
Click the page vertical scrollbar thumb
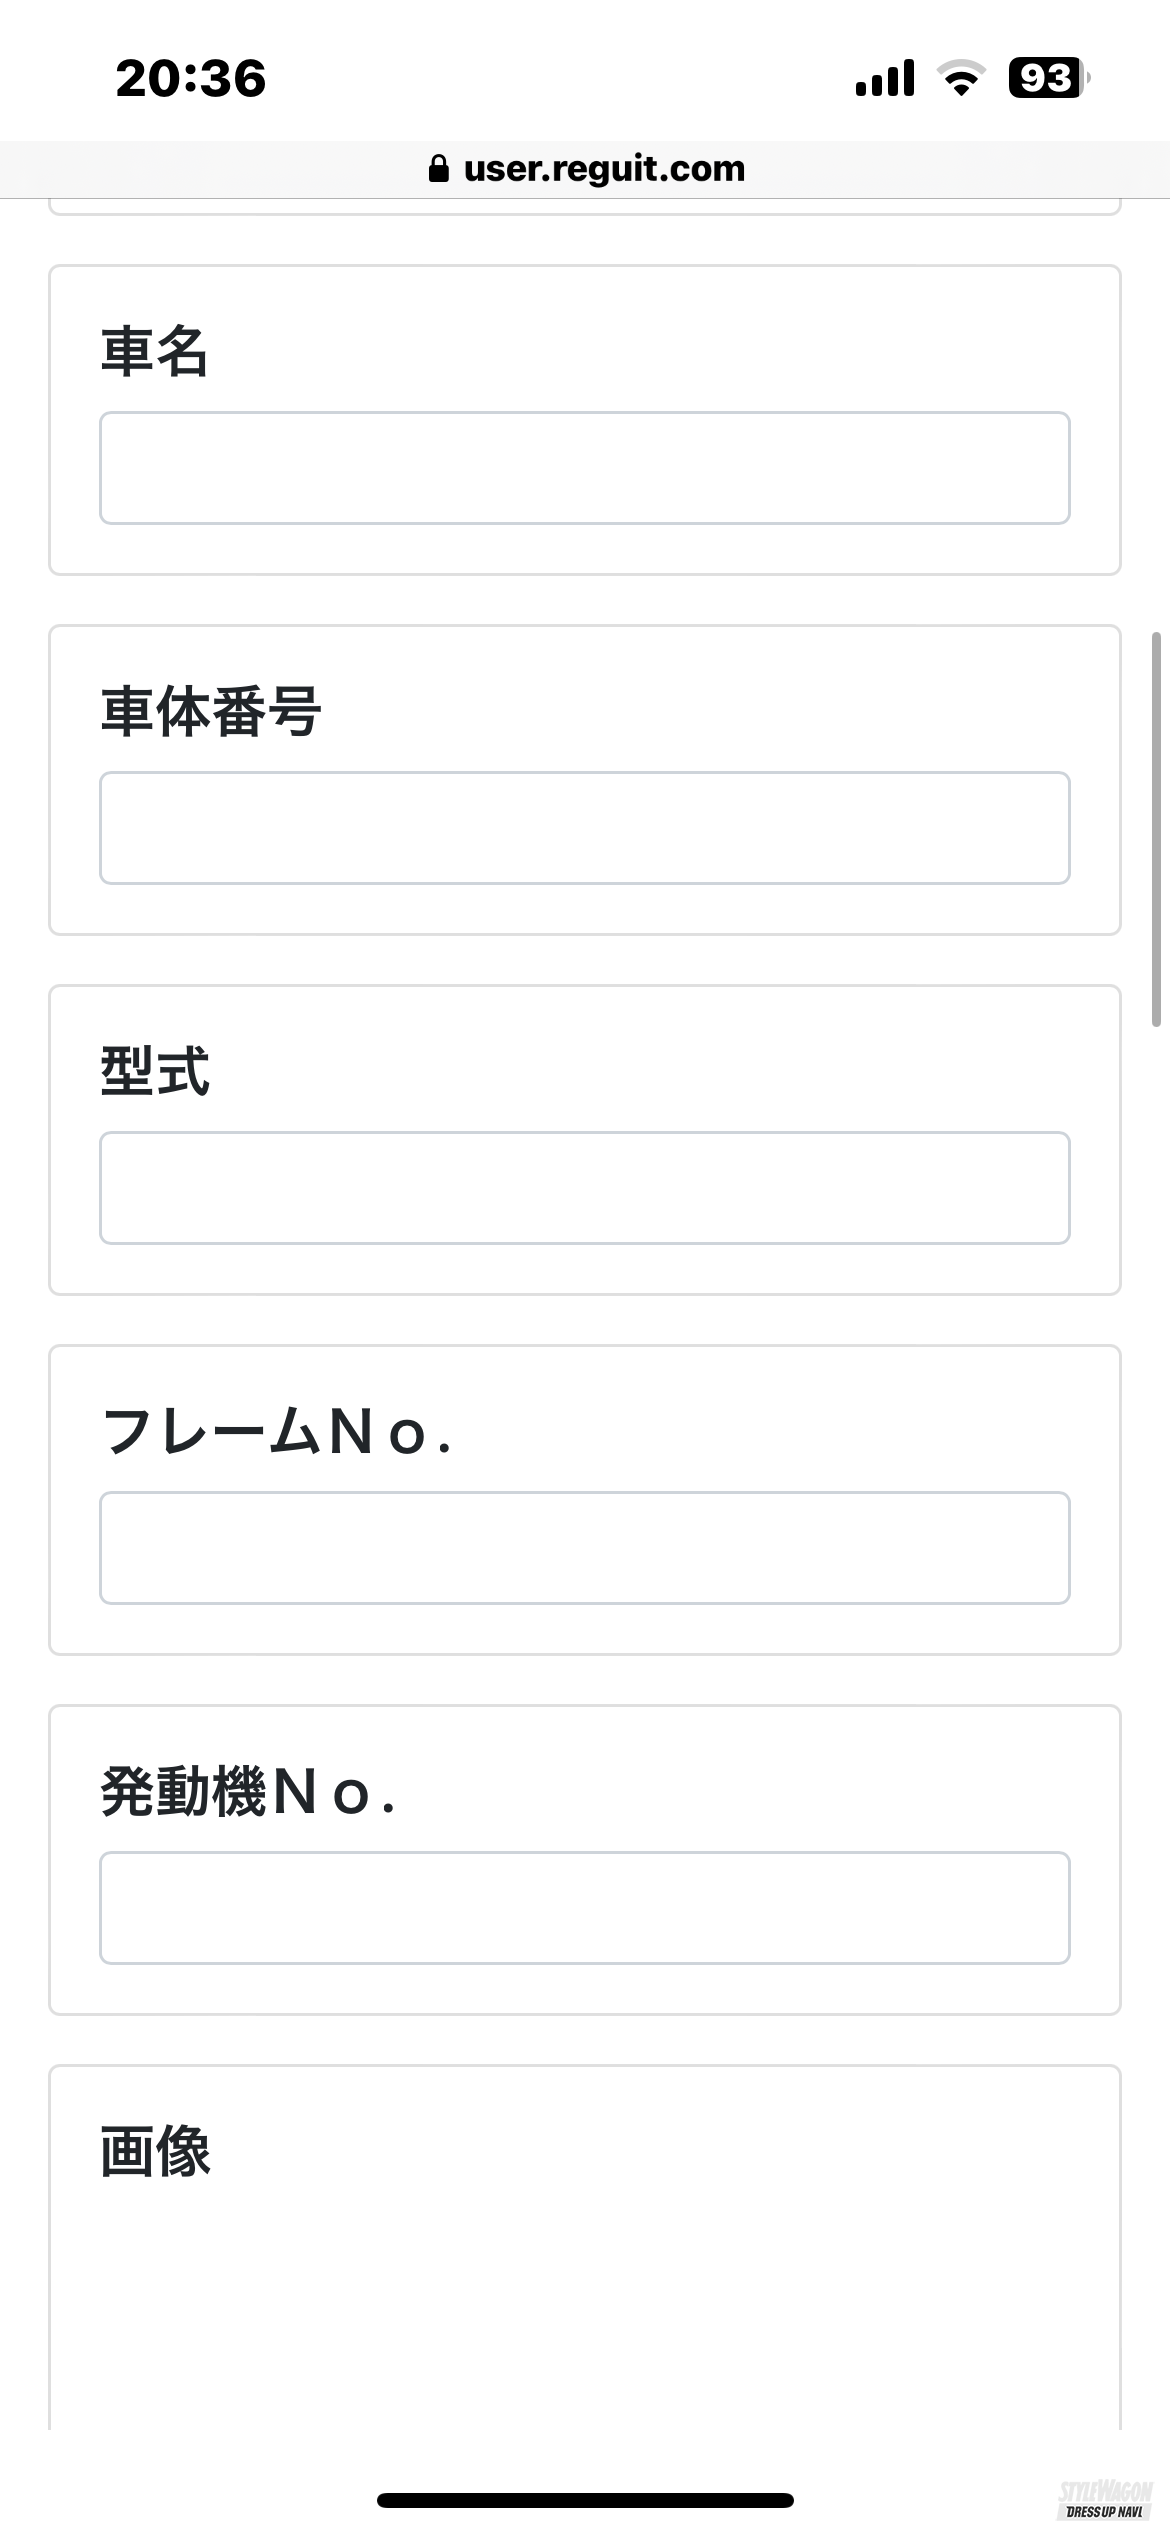click(x=1156, y=829)
